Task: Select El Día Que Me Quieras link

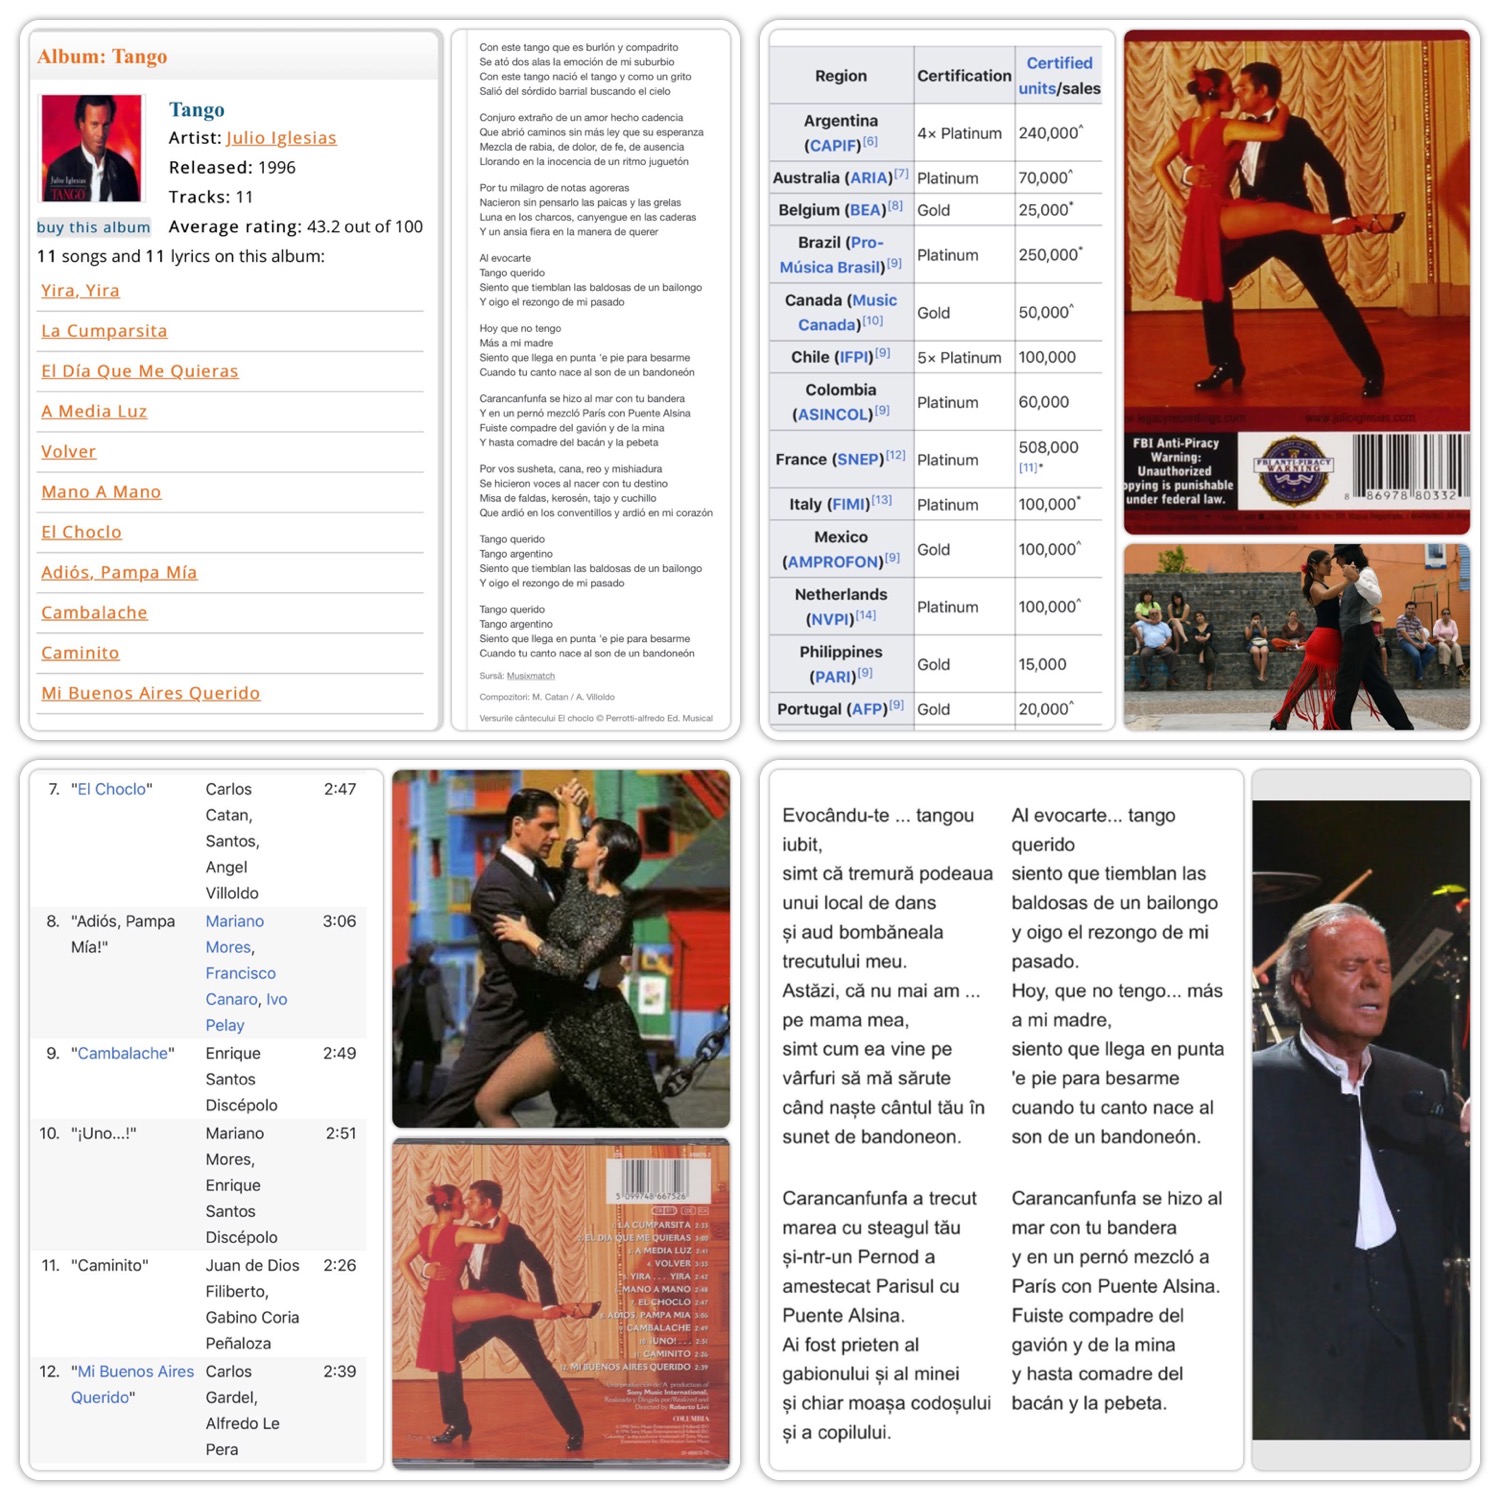Action: pos(140,371)
